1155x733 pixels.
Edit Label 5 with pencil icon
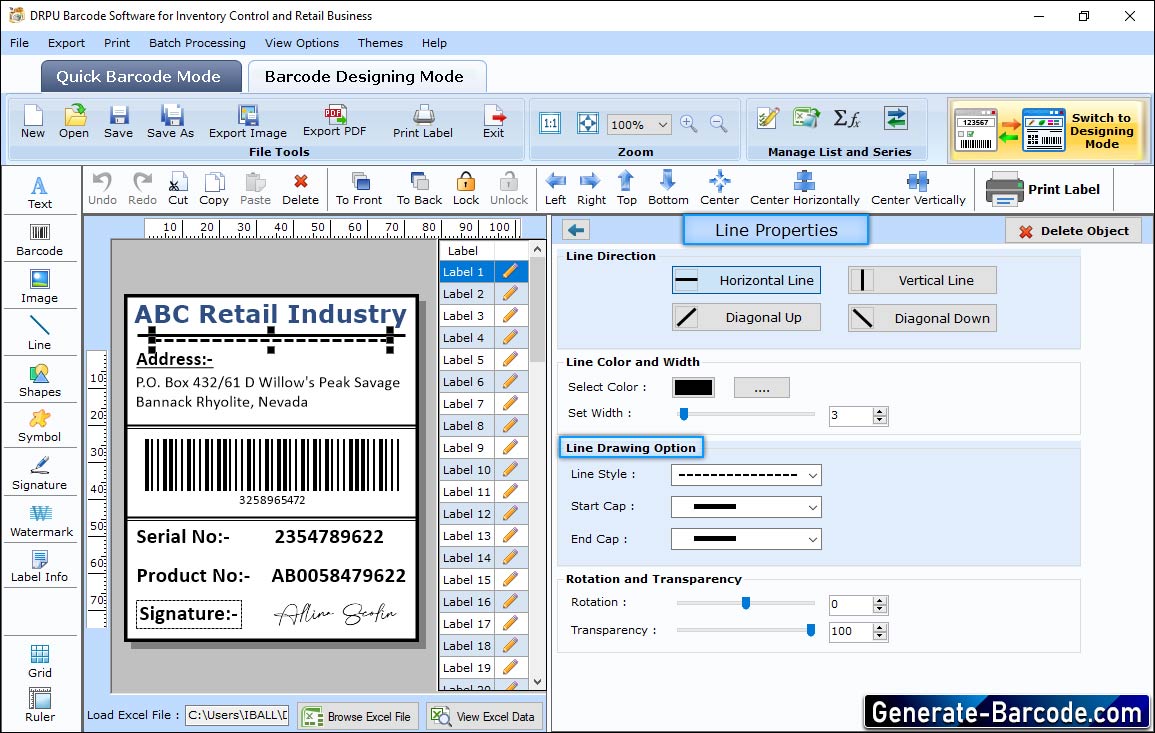pos(510,360)
